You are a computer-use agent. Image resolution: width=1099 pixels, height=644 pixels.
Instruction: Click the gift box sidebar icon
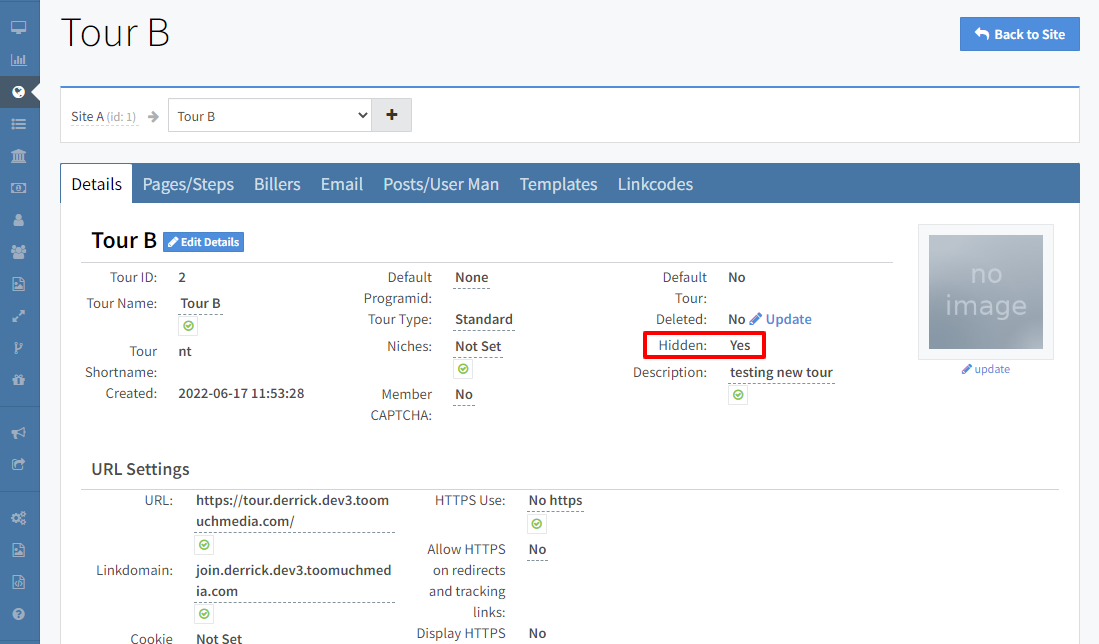coord(18,380)
